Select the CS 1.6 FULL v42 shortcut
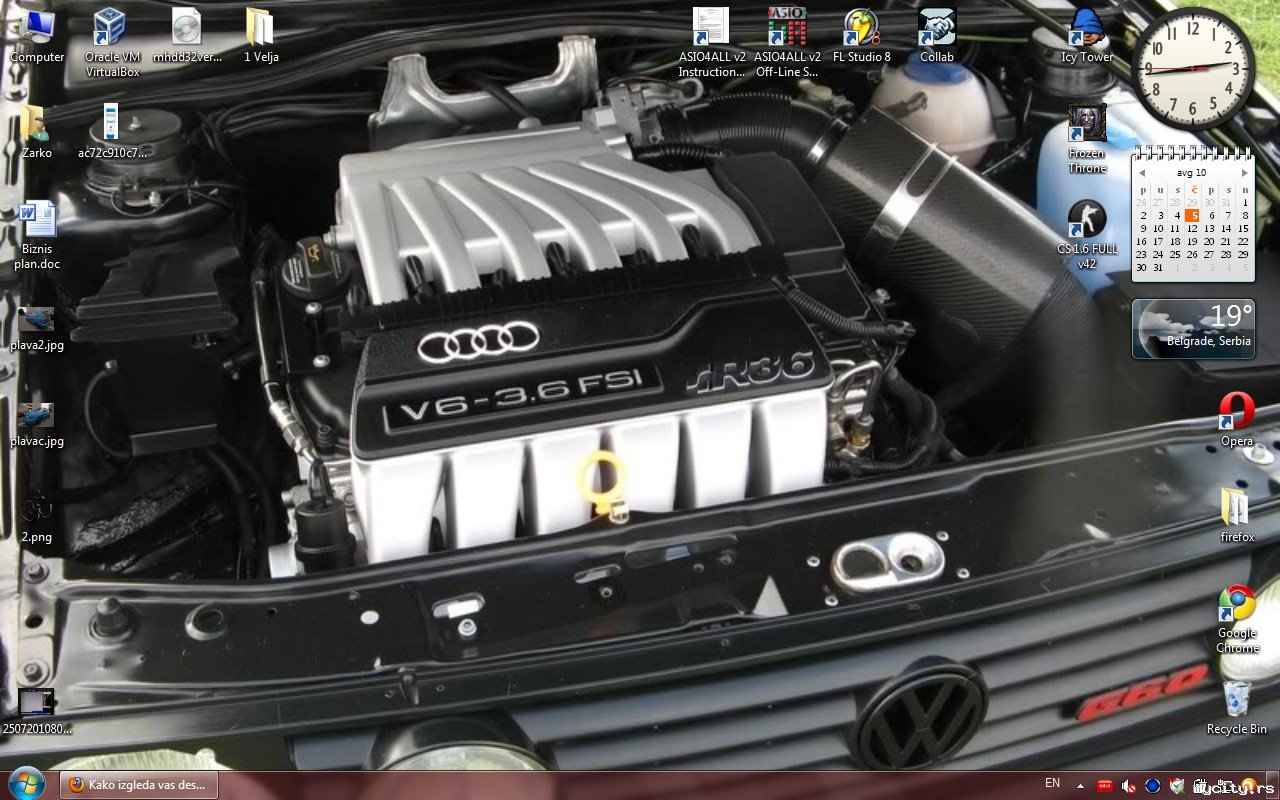Screen dimensions: 1280x800 click(1087, 235)
